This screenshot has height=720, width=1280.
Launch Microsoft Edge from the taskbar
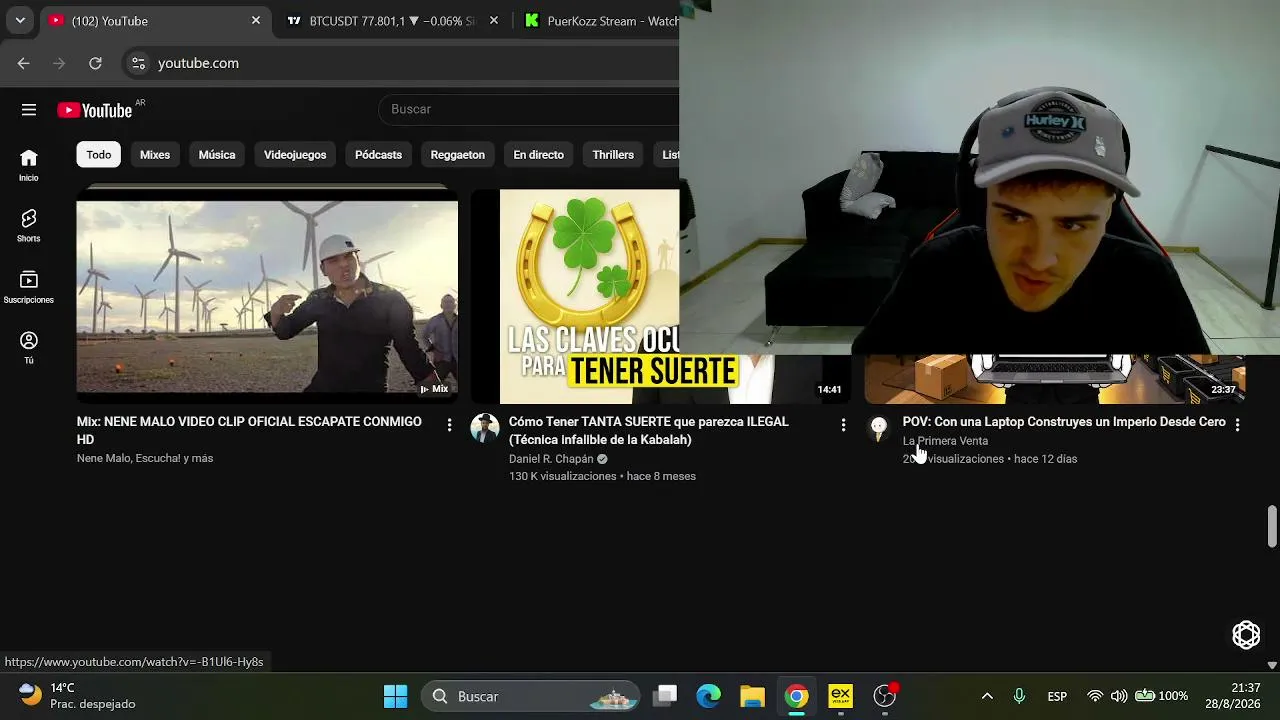pos(709,696)
